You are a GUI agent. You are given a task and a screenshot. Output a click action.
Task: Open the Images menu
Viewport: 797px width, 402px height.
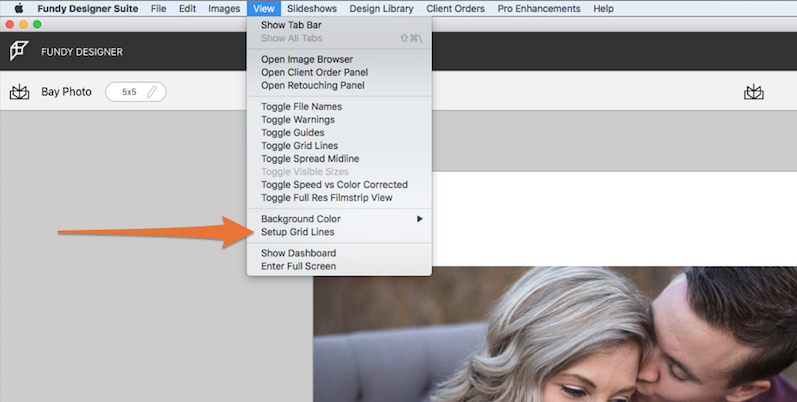224,9
